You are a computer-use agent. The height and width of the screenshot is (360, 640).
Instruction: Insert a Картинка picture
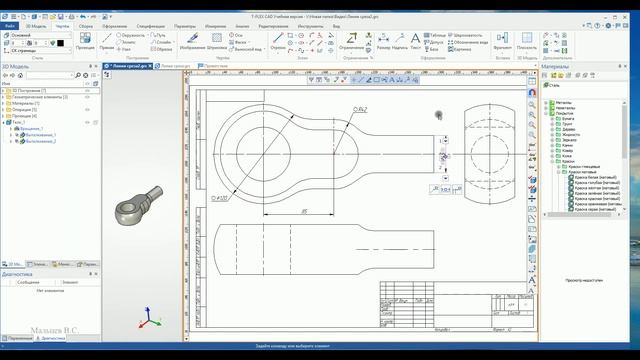[x=460, y=49]
